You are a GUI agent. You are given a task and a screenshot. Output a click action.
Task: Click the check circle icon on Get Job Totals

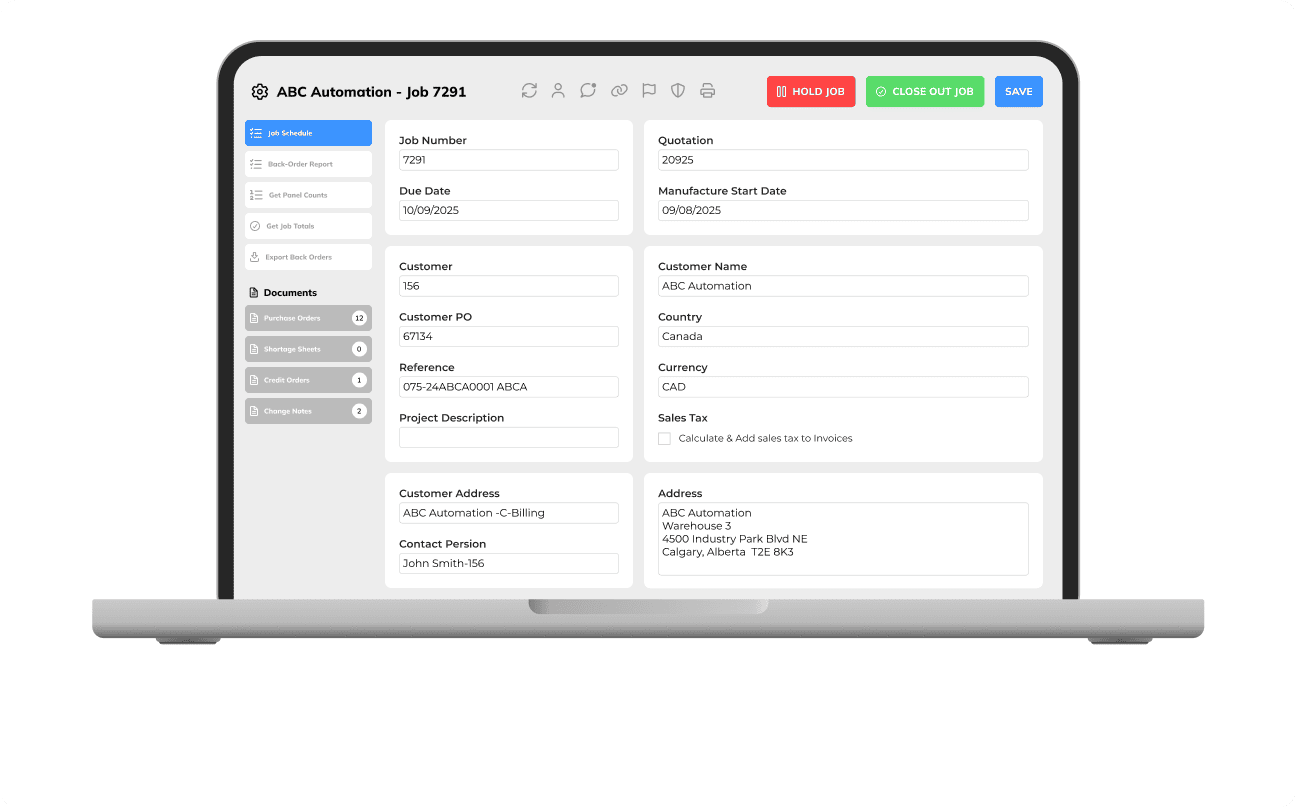255,226
